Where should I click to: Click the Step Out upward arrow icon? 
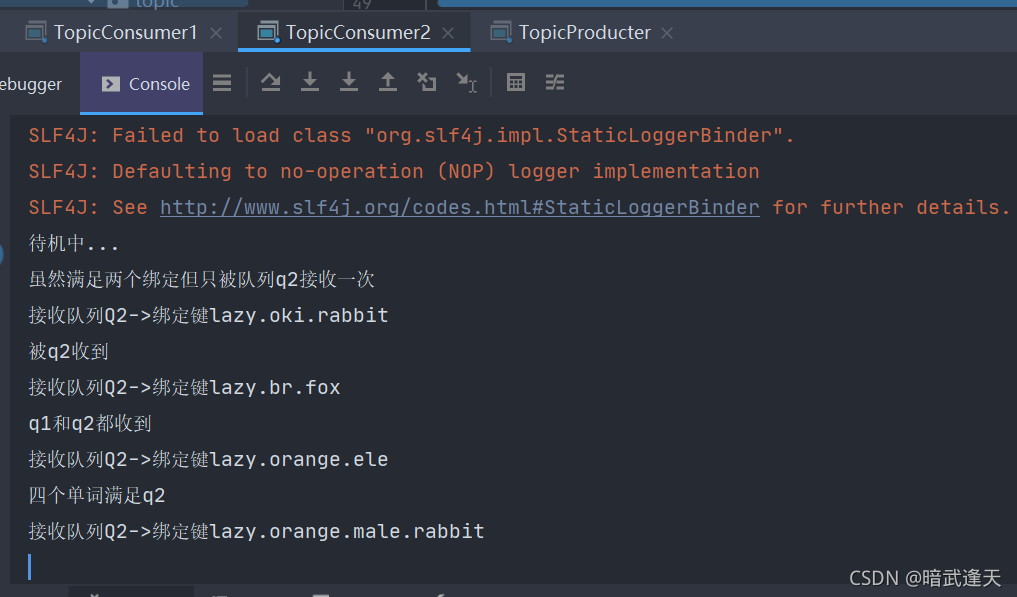[388, 82]
